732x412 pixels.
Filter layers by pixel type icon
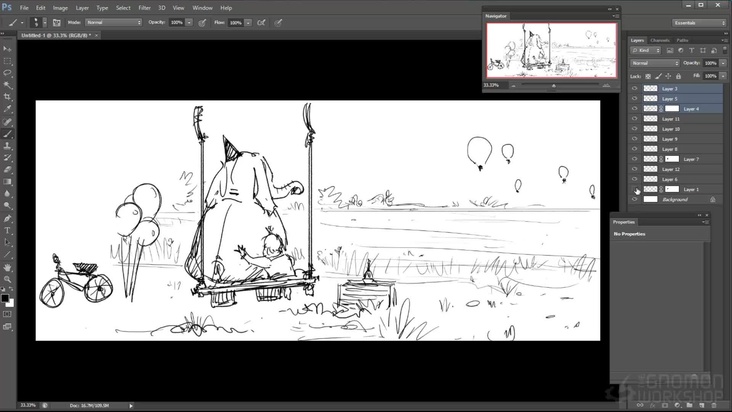[x=669, y=50]
